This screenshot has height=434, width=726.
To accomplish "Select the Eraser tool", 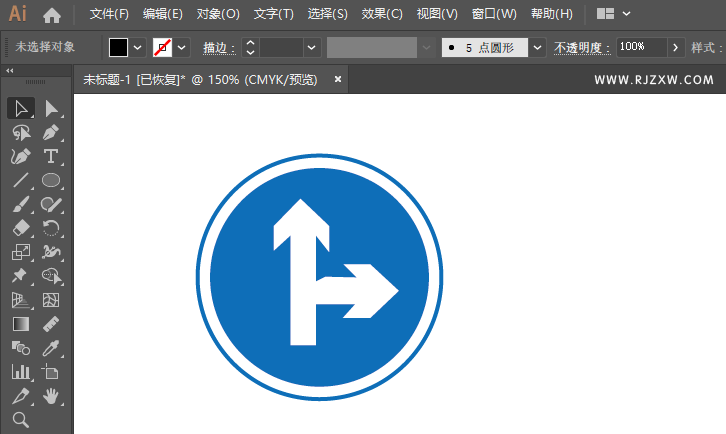I will (20, 228).
